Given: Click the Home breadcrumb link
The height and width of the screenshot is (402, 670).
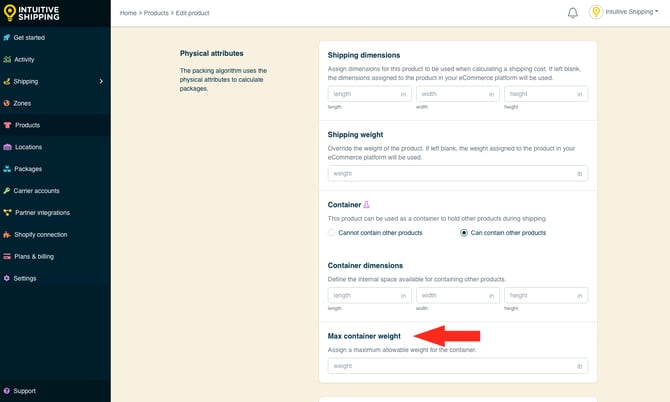Looking at the screenshot, I should click(128, 13).
